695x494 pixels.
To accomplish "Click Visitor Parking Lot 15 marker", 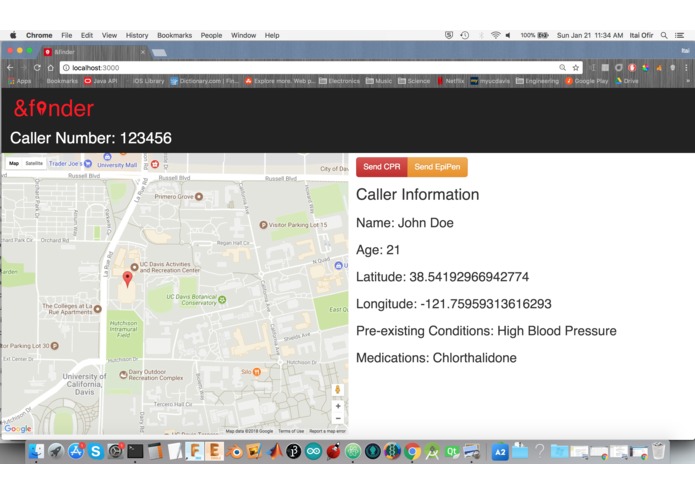I will click(x=263, y=225).
